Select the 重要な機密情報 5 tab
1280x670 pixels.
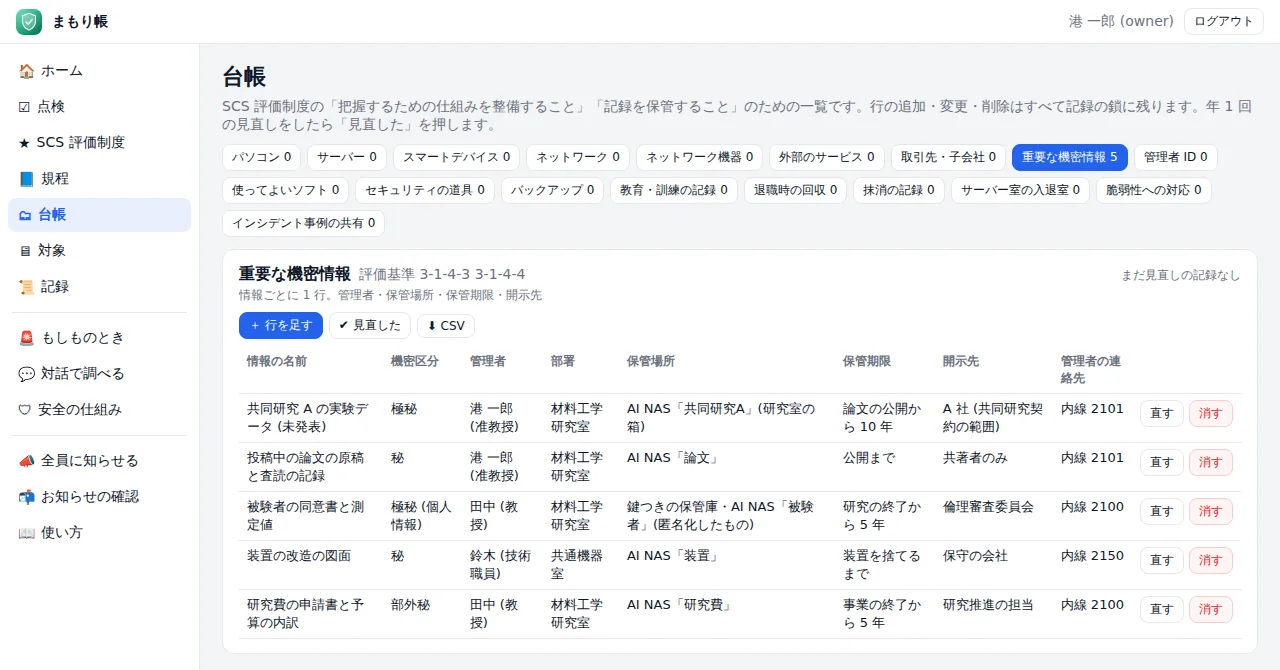[x=1069, y=157]
